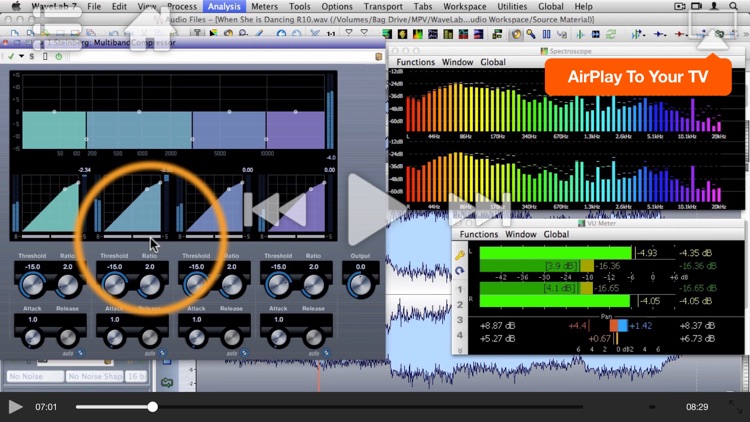Select preset 1 in VU Meter sidebar

click(x=460, y=289)
